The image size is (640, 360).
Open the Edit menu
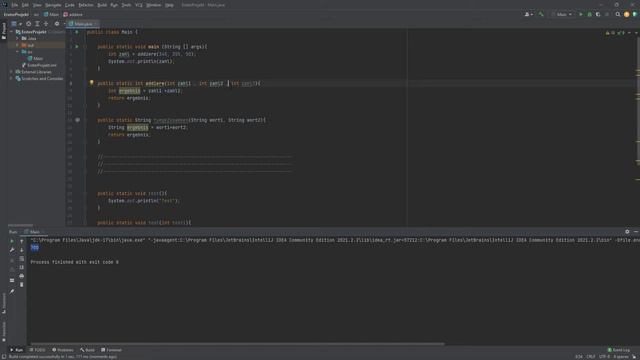point(25,5)
